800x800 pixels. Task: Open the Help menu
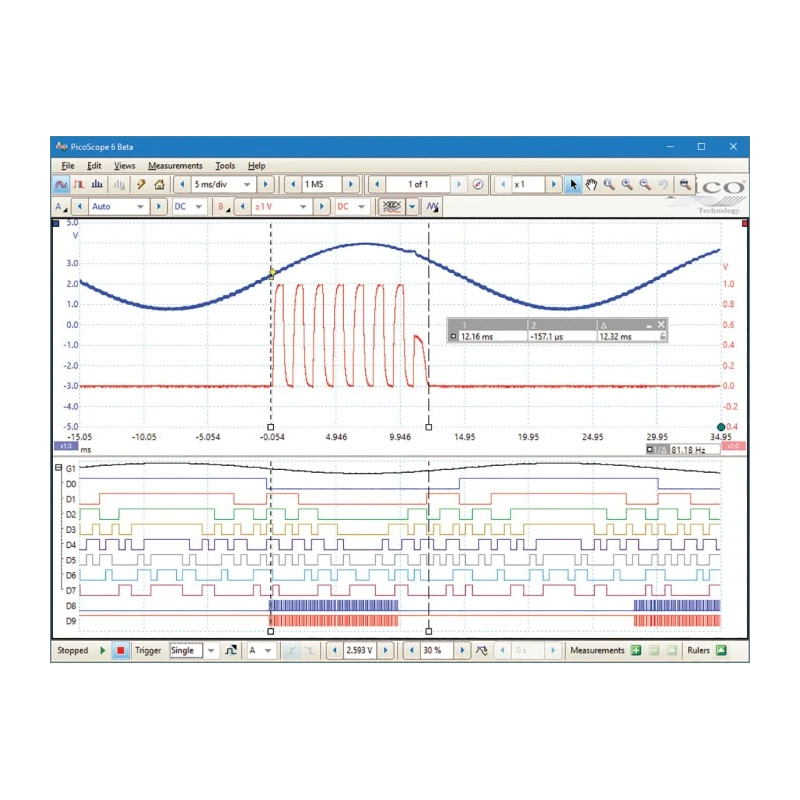[x=257, y=166]
